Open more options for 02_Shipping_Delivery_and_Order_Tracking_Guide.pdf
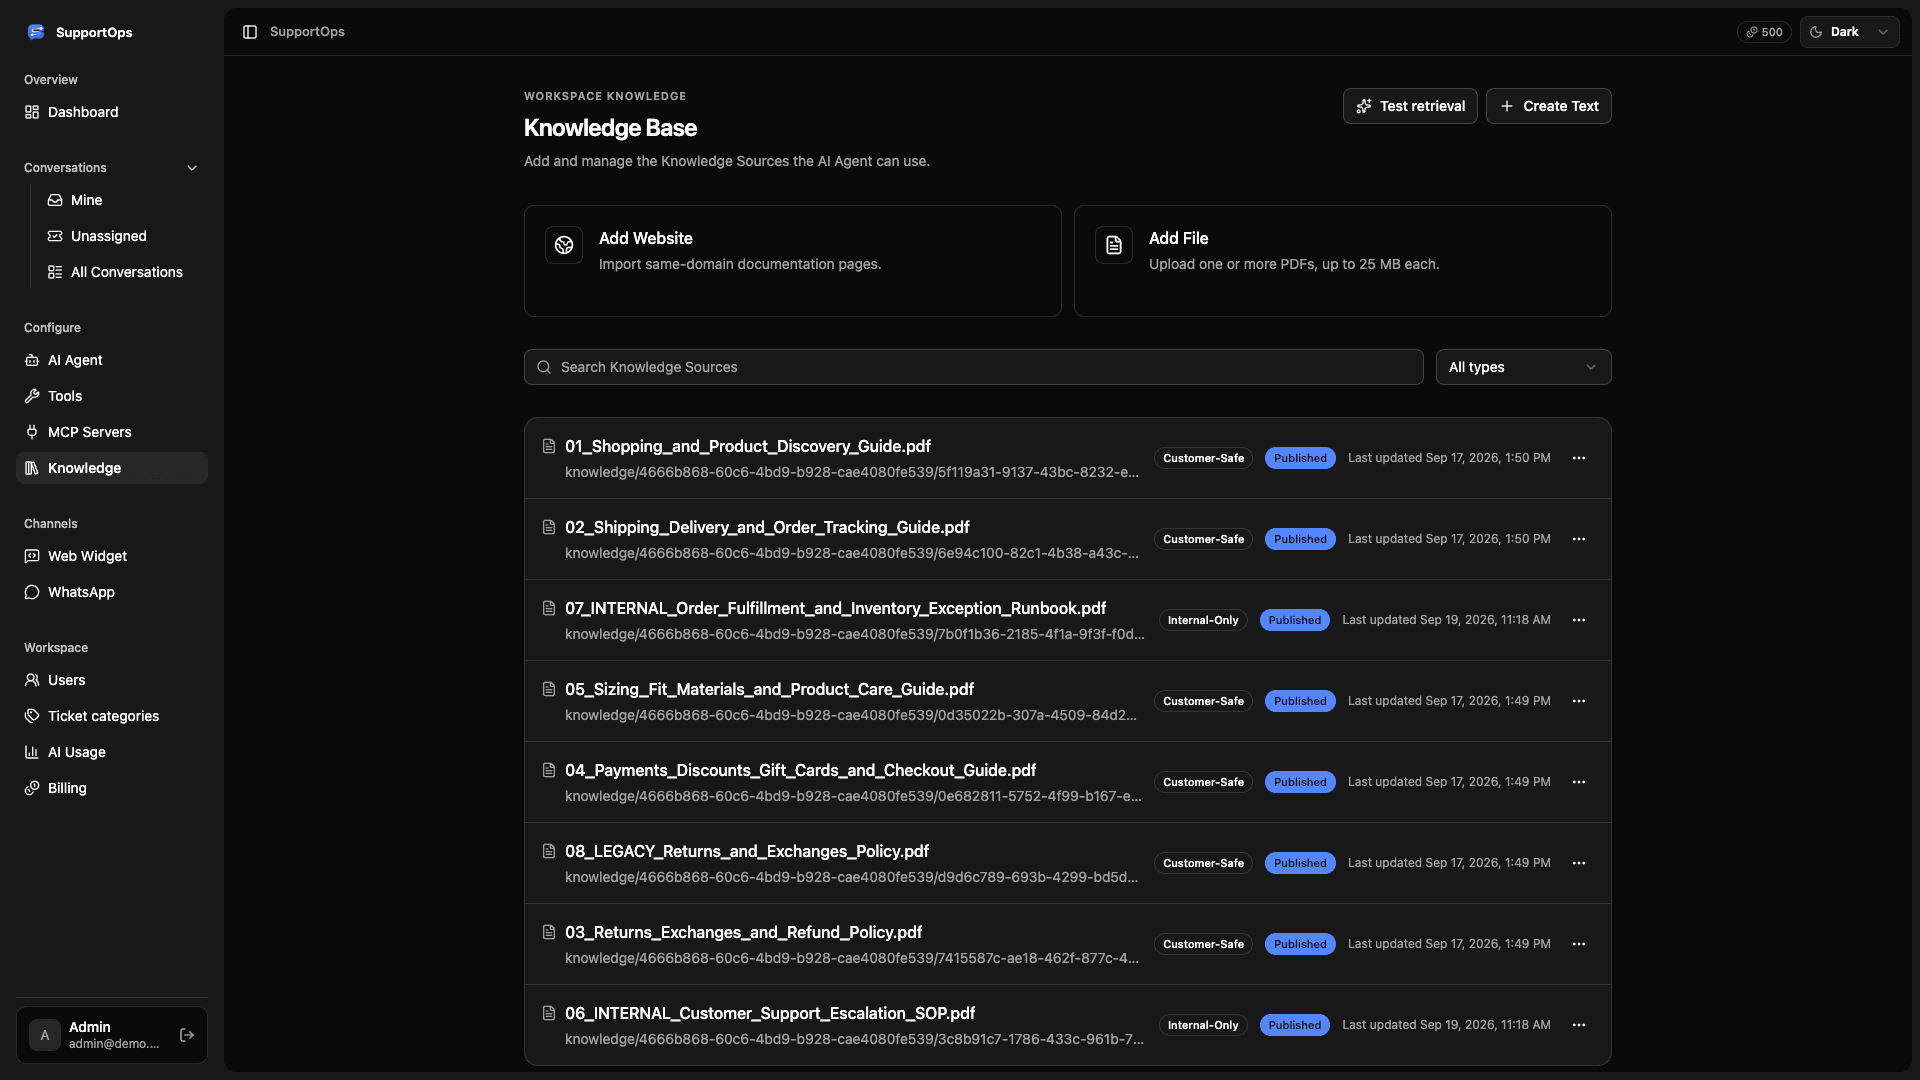 click(1579, 539)
